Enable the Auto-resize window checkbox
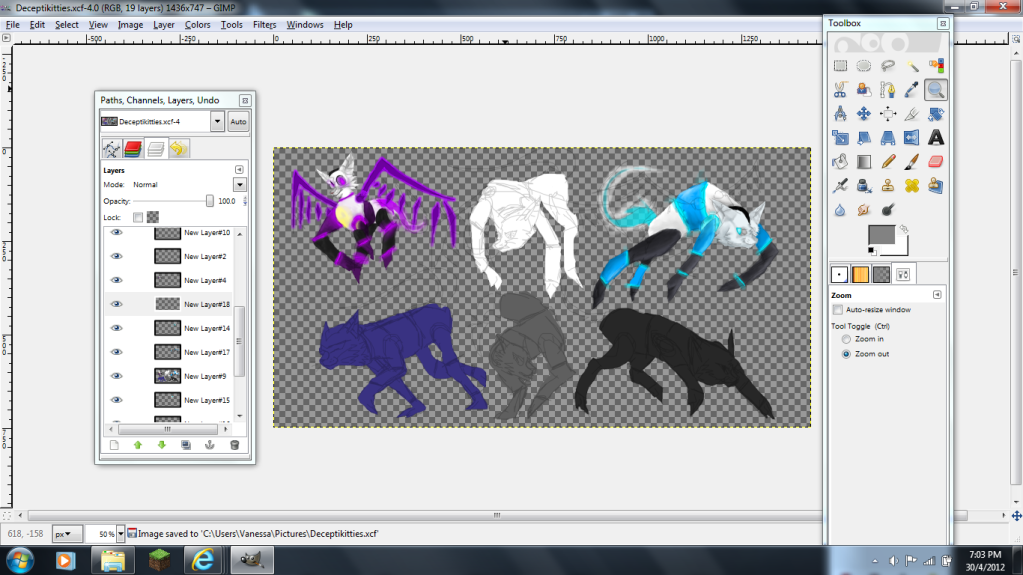The width and height of the screenshot is (1023, 575). click(838, 310)
